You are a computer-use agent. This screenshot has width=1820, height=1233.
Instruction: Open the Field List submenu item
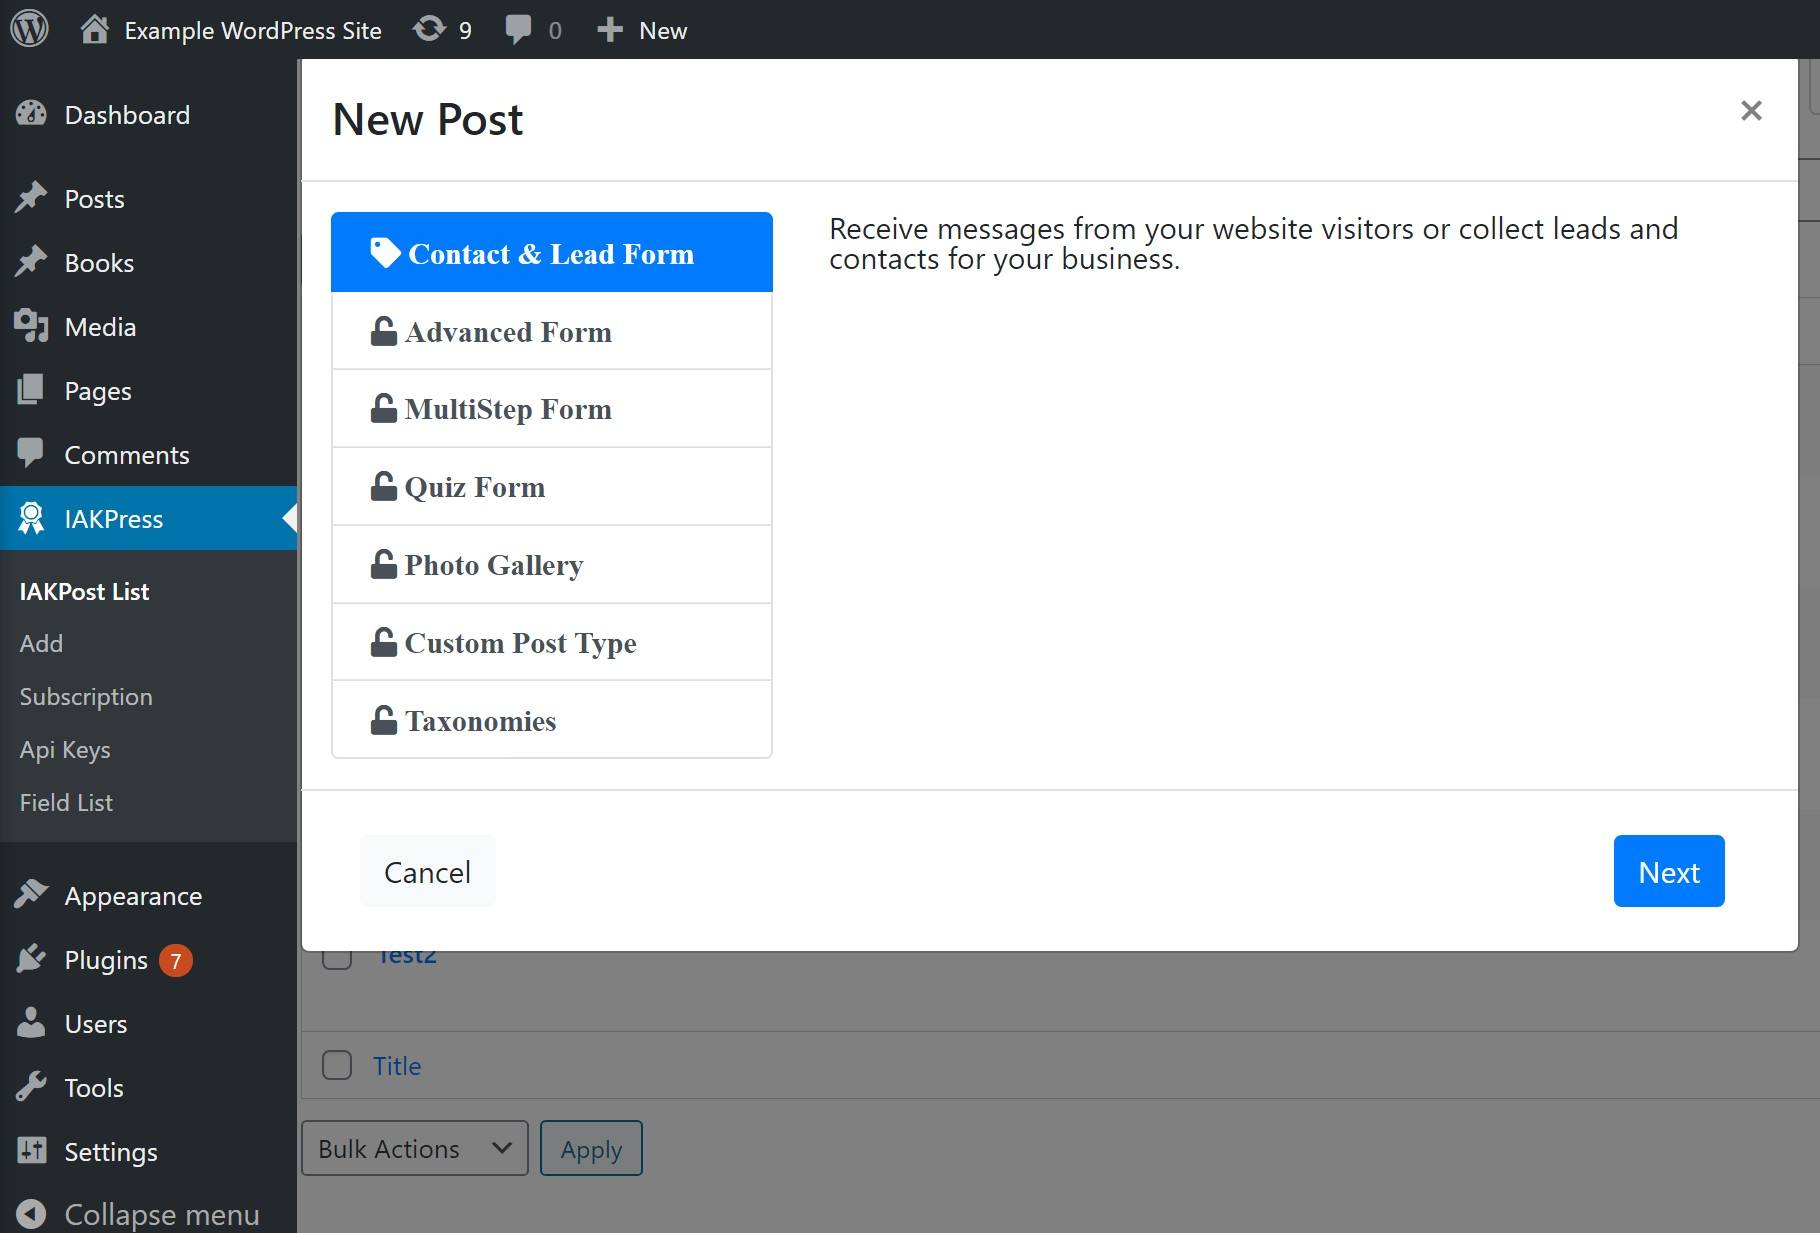click(66, 802)
